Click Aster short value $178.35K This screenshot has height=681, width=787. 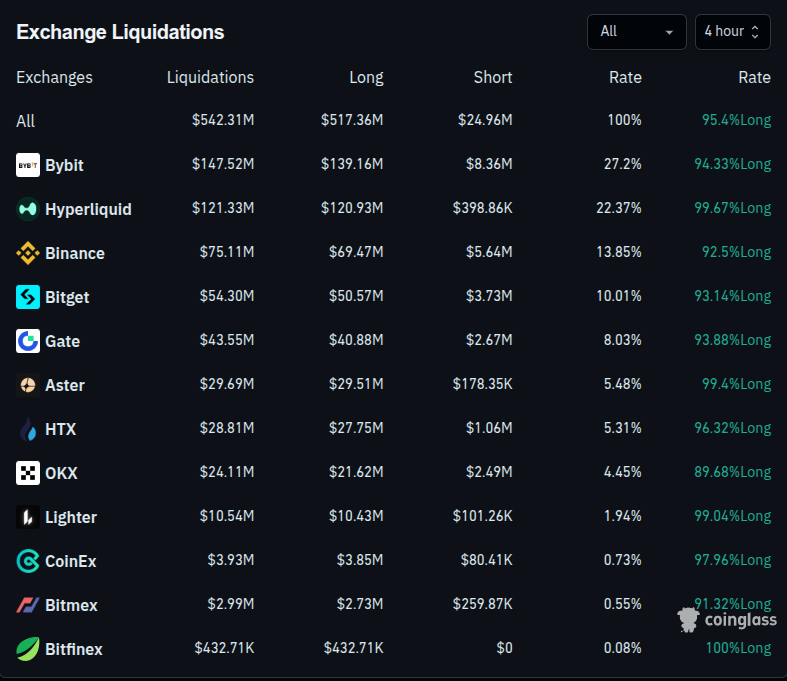click(x=482, y=384)
